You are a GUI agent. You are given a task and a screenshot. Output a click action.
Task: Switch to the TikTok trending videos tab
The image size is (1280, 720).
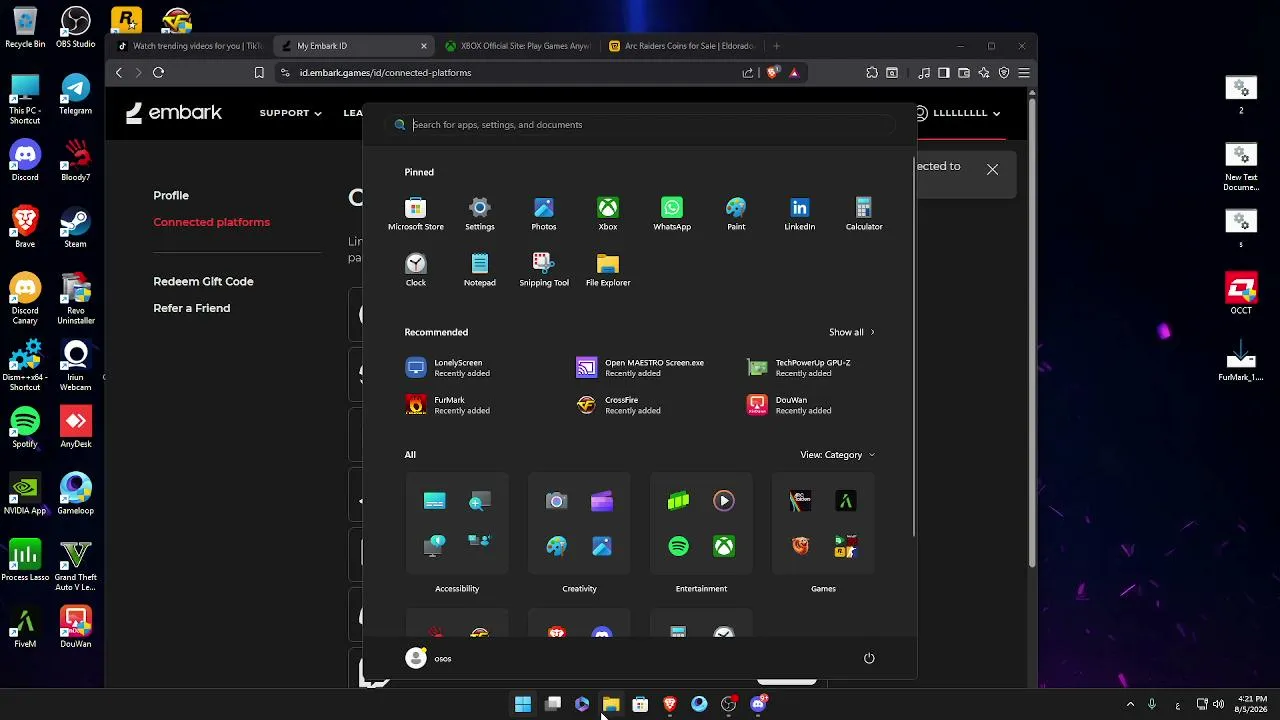pyautogui.click(x=189, y=46)
